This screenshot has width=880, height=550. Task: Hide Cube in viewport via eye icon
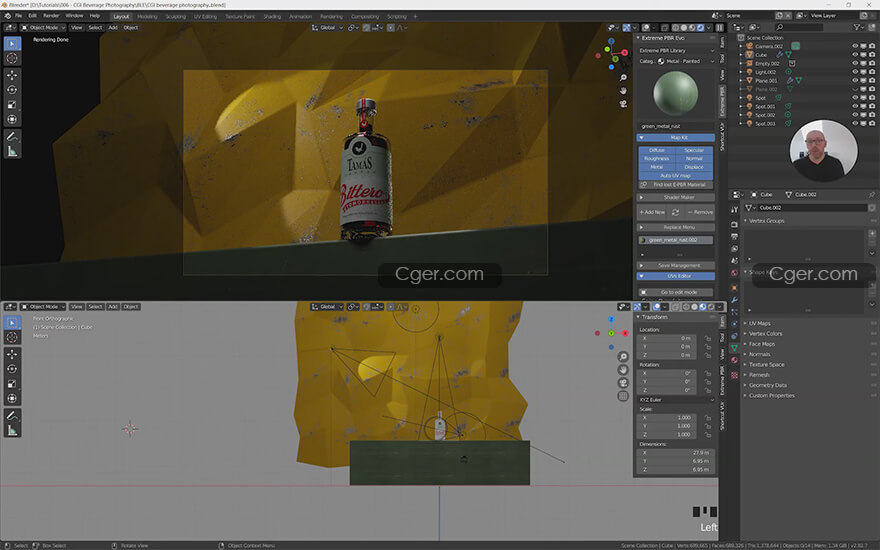click(x=855, y=54)
